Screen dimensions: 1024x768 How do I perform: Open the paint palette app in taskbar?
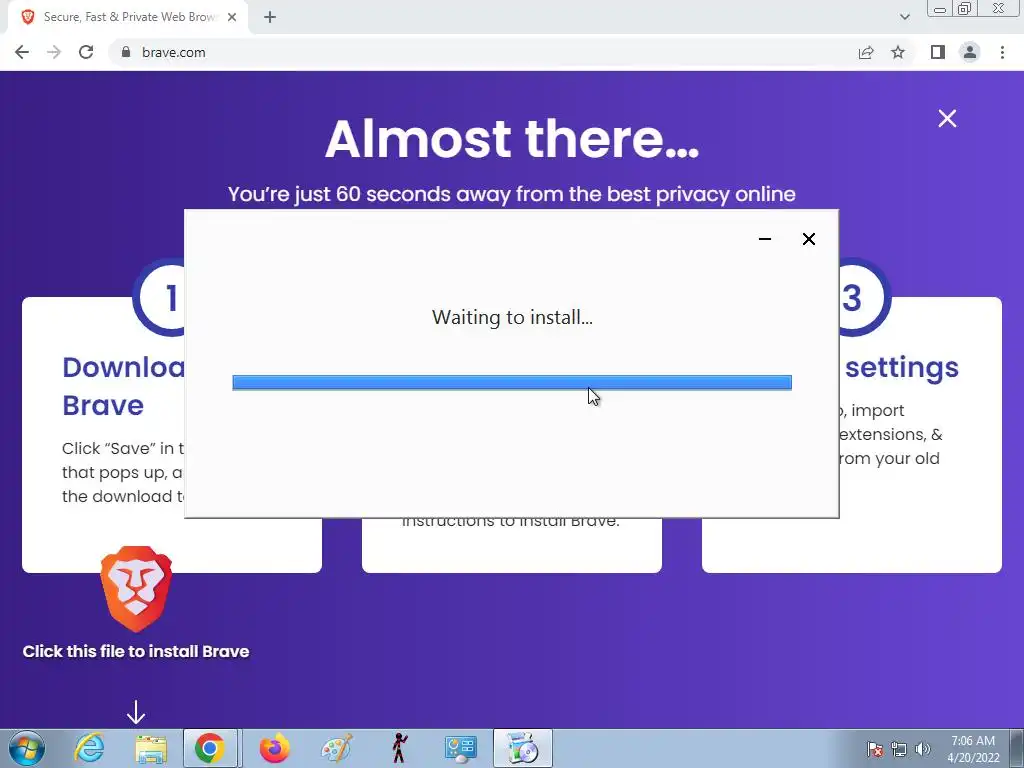tap(337, 748)
